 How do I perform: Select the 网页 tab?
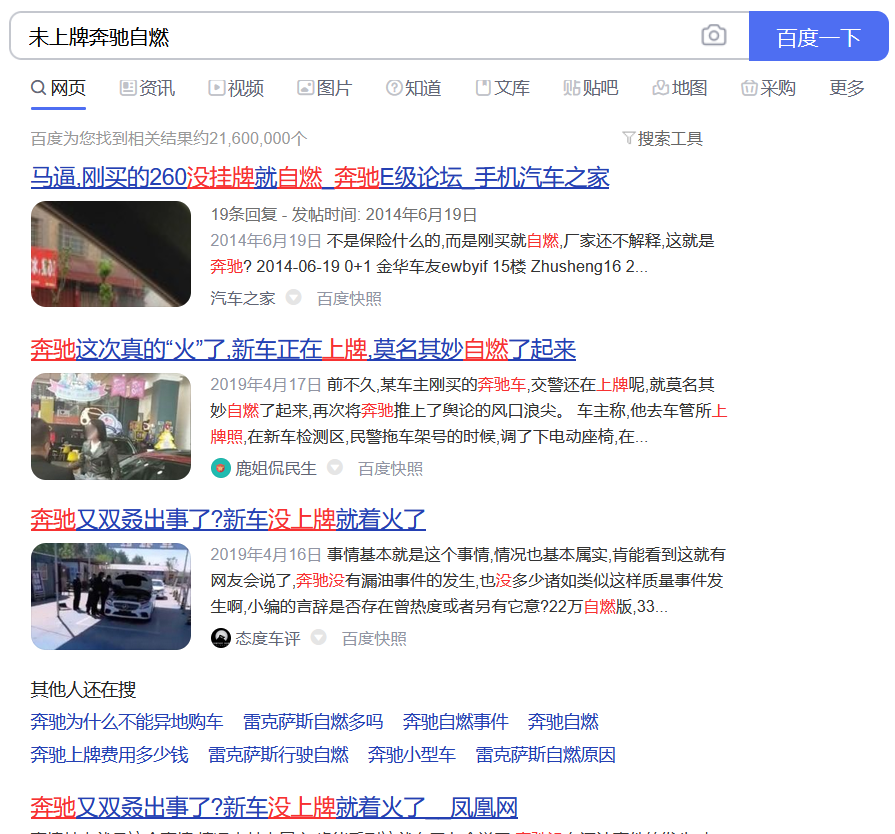pyautogui.click(x=58, y=88)
